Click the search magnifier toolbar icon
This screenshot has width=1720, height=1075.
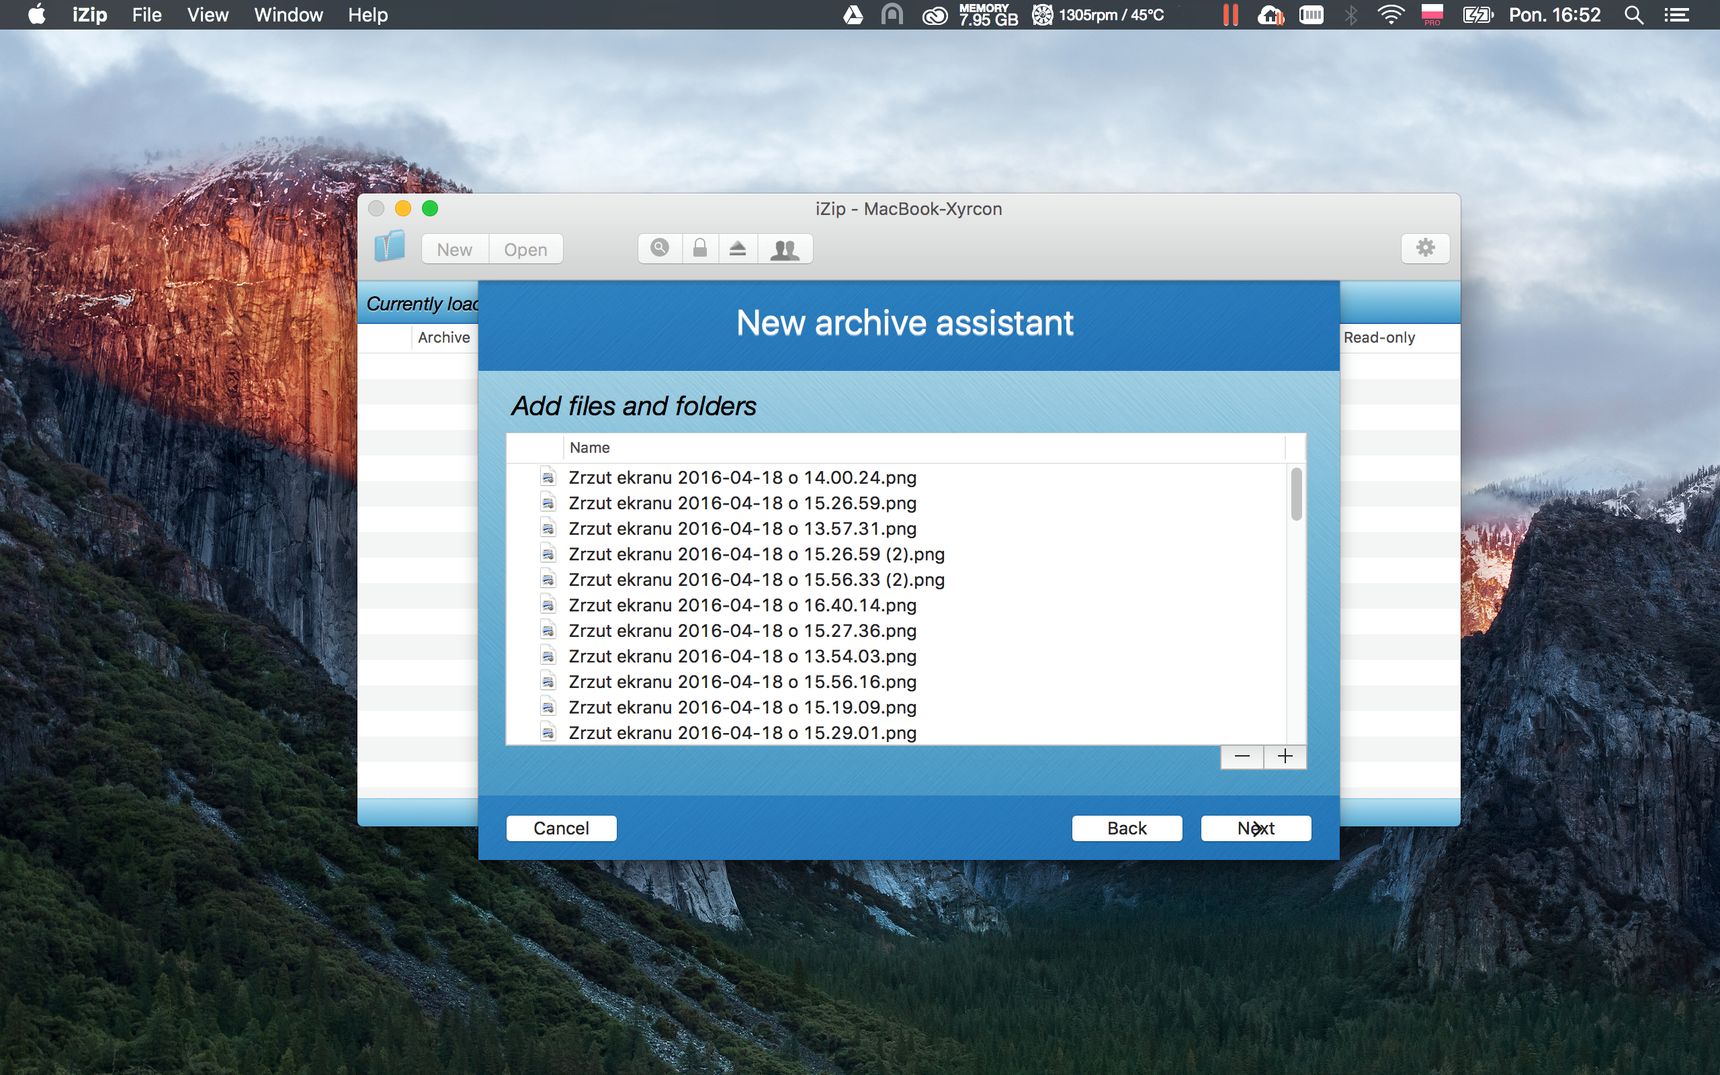(660, 248)
